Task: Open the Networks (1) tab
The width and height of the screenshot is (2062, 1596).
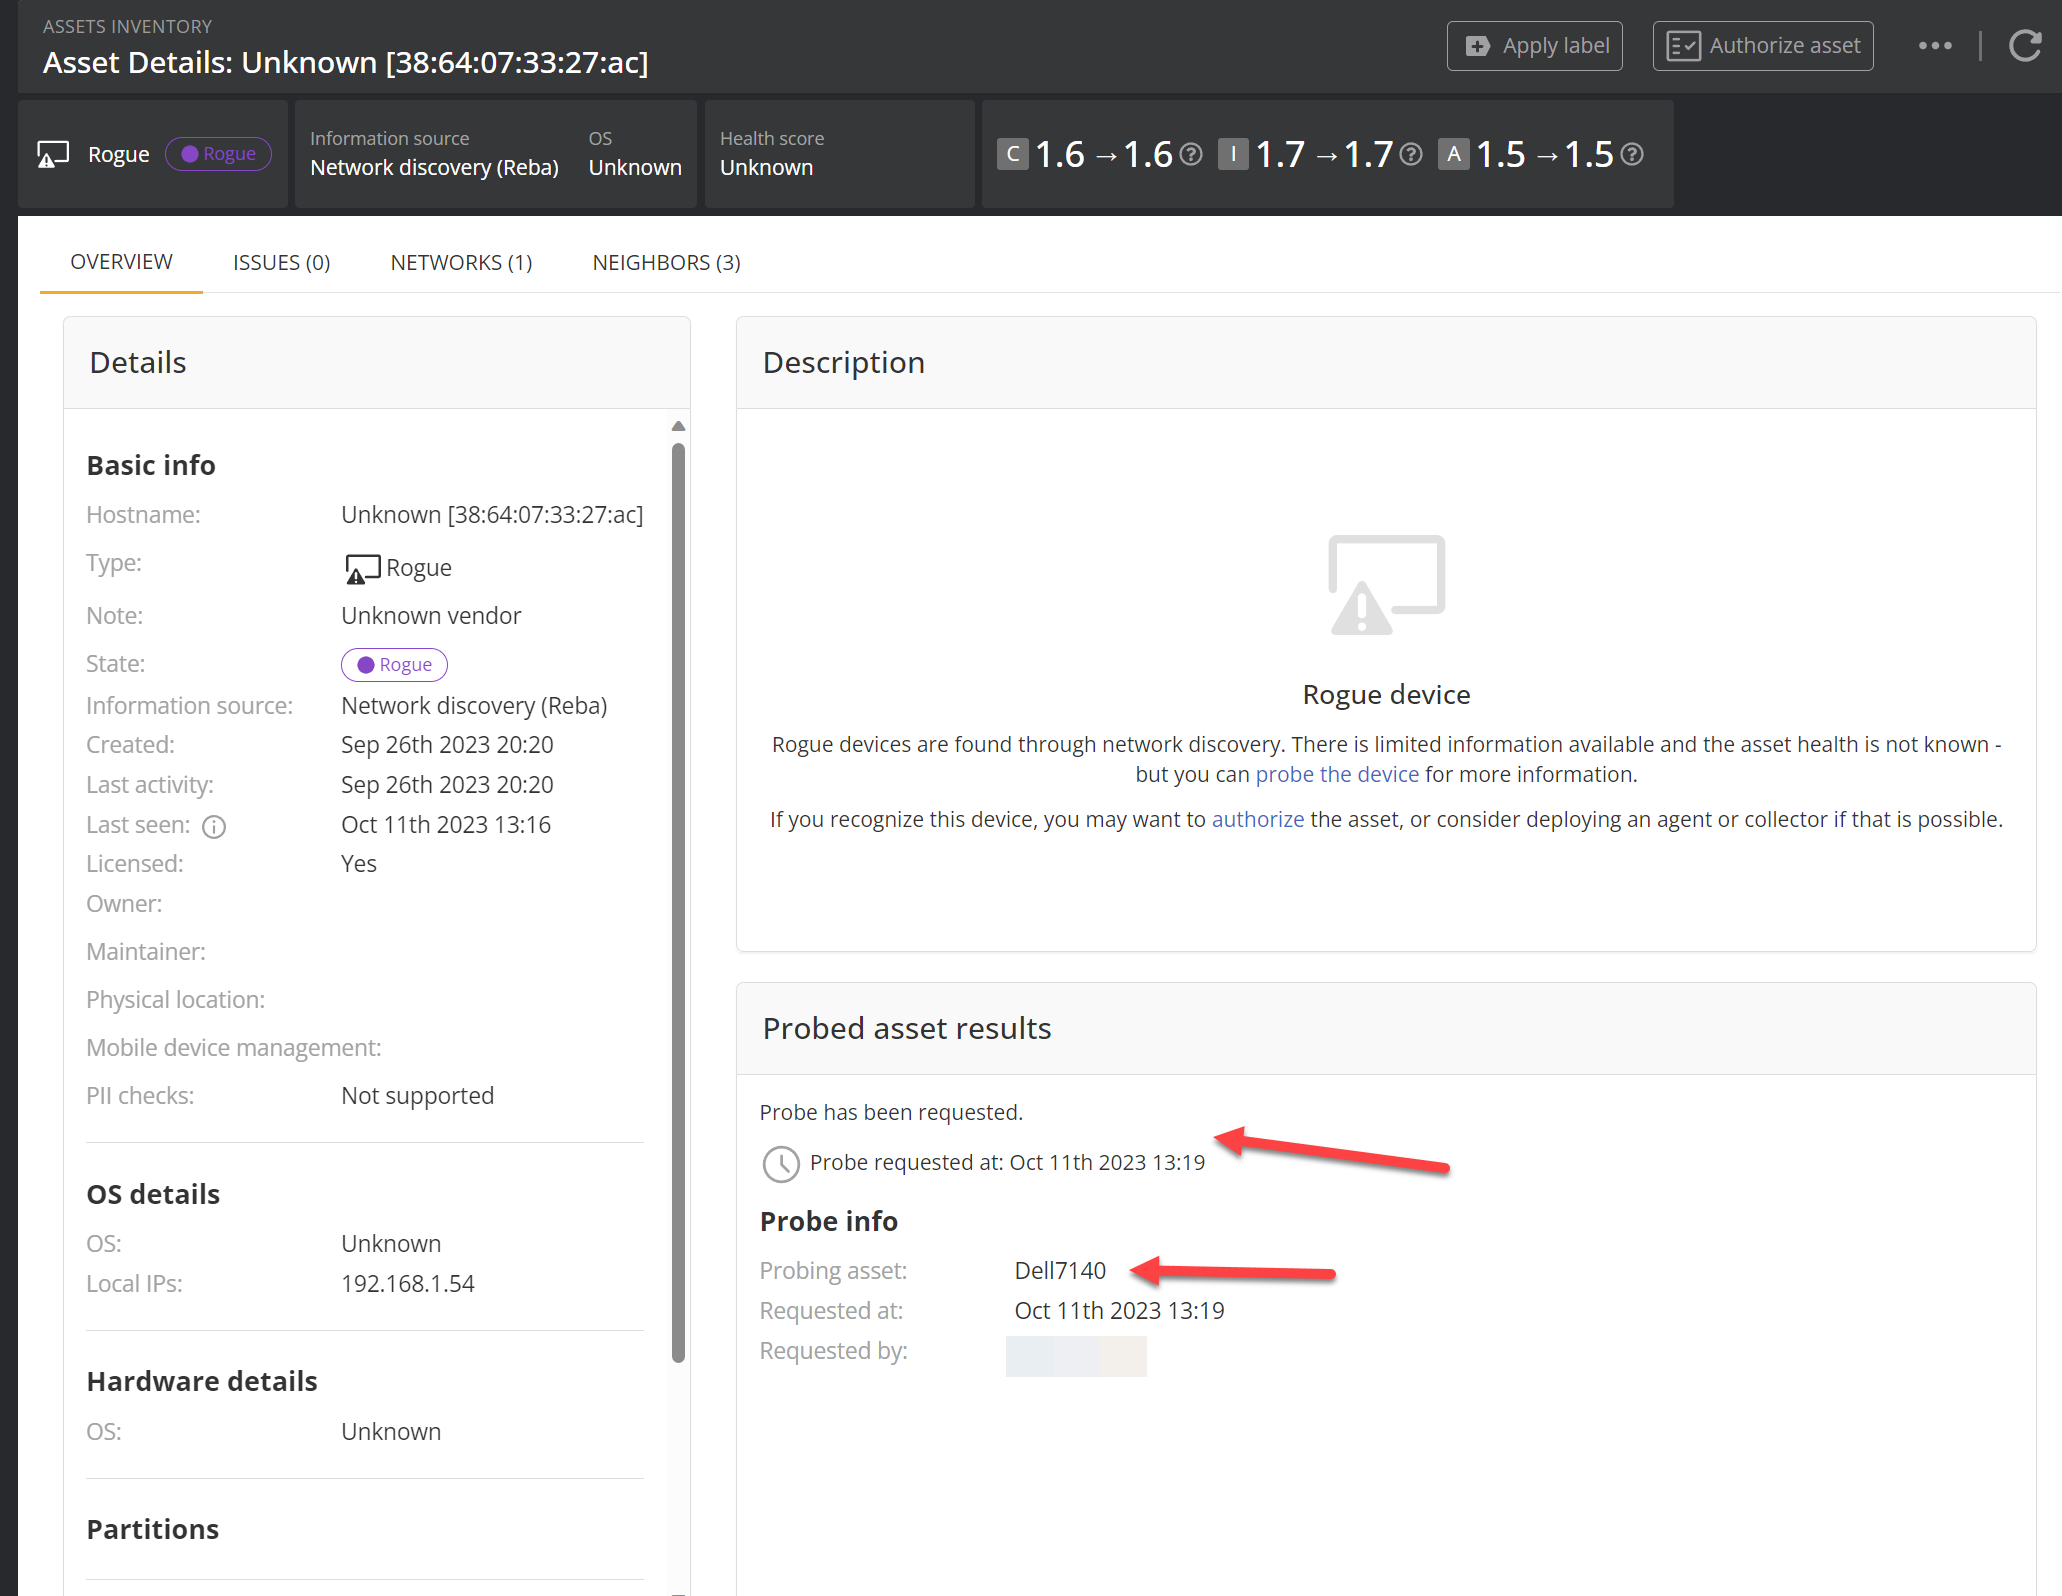Action: (x=461, y=263)
